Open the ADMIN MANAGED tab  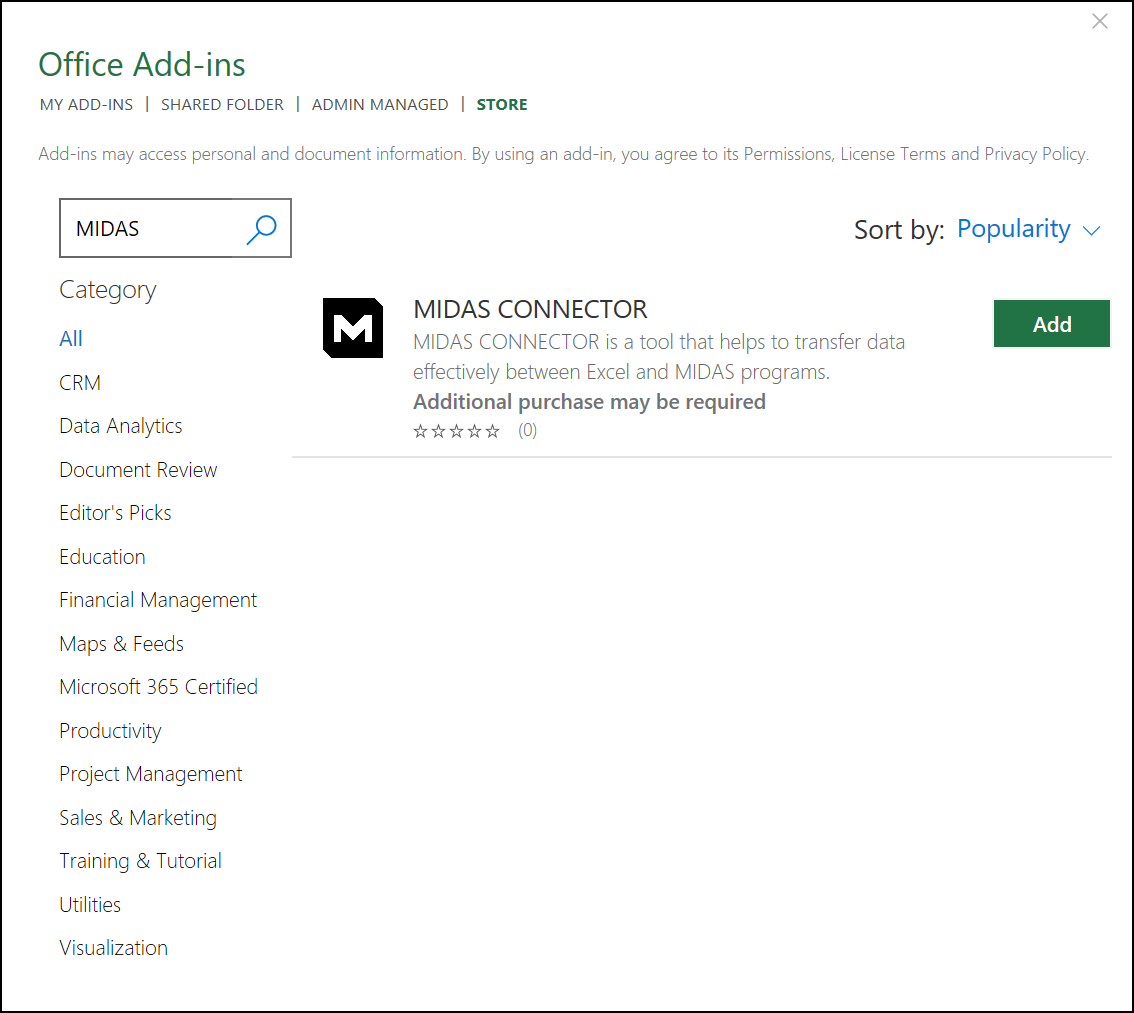(x=380, y=104)
